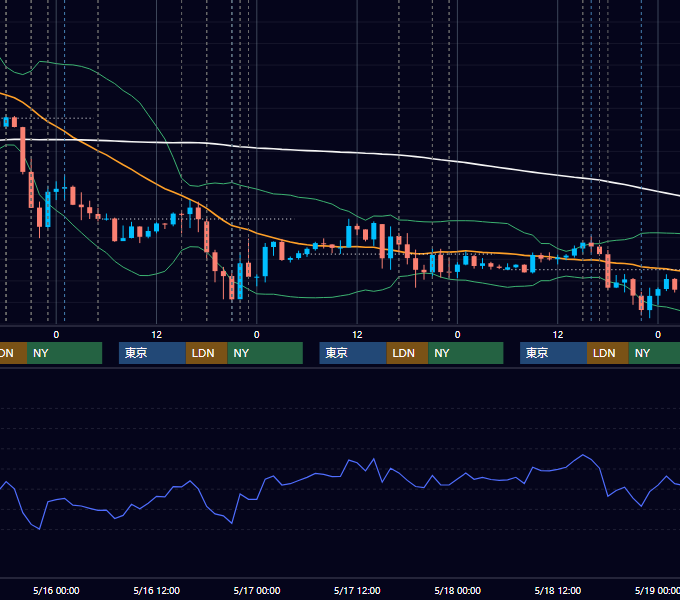Click hour label 12 above 5/18 12:00
680x600 pixels.
(x=558, y=335)
